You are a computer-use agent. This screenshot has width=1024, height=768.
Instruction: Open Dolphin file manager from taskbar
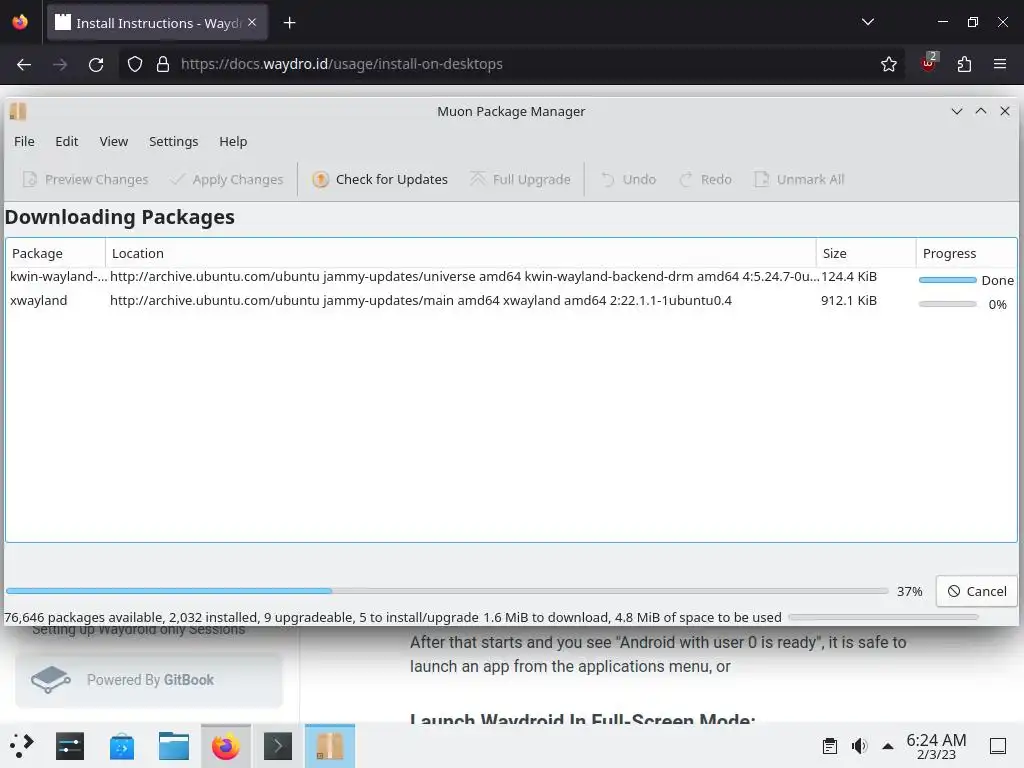[174, 746]
